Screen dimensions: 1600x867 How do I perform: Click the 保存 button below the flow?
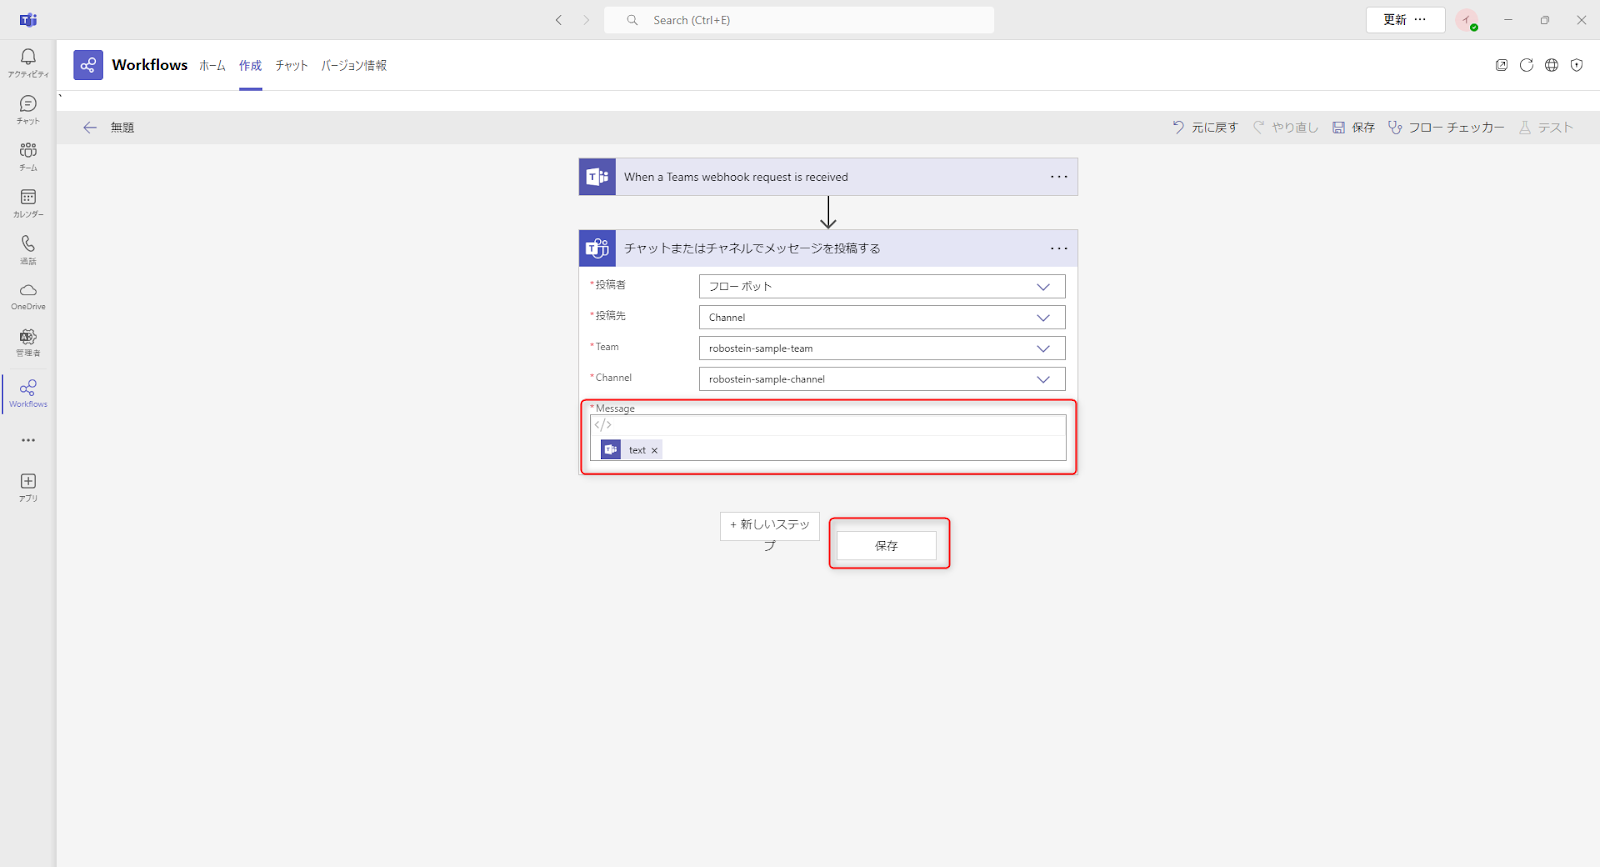887,545
